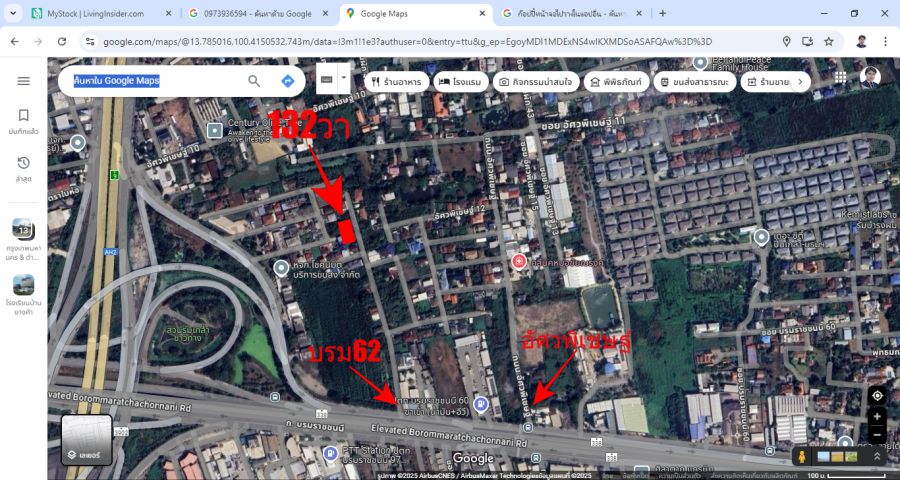Select the Street View pegman icon
Viewport: 900px width, 480px height.
click(x=800, y=456)
